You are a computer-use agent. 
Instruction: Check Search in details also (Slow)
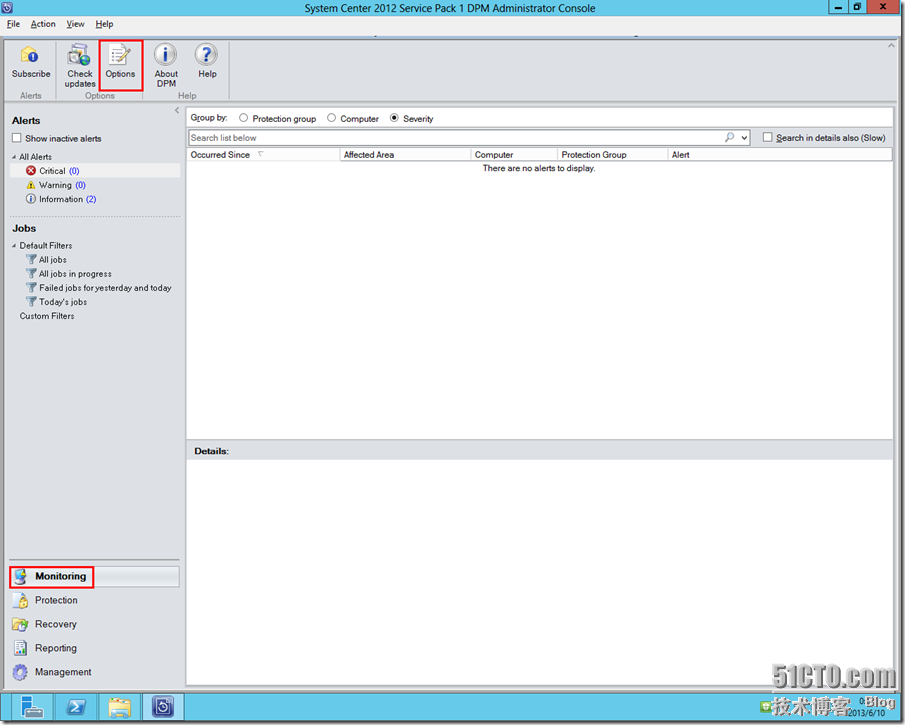coord(768,137)
